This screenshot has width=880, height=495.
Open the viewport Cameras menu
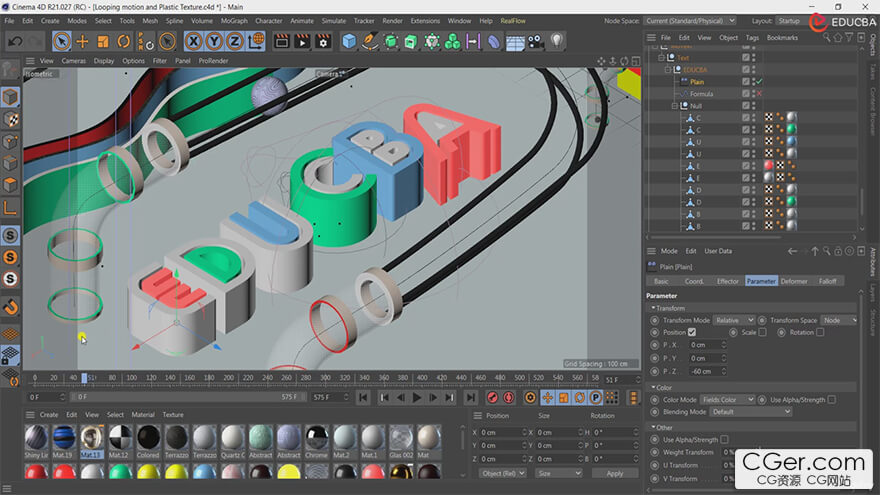click(74, 61)
